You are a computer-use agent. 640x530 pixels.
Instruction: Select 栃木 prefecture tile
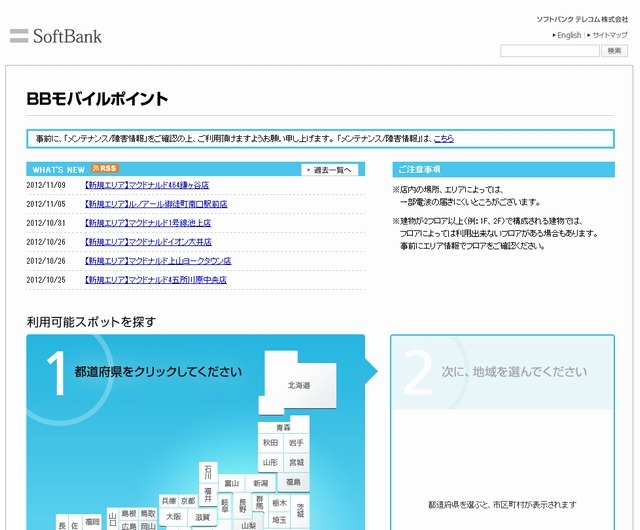pyautogui.click(x=280, y=503)
